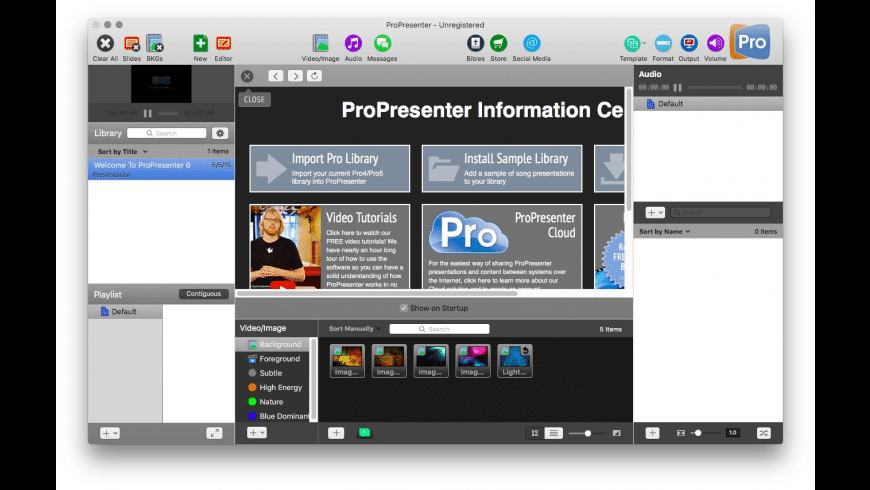This screenshot has height=490, width=870.
Task: Click the CLOSE button
Action: [254, 99]
